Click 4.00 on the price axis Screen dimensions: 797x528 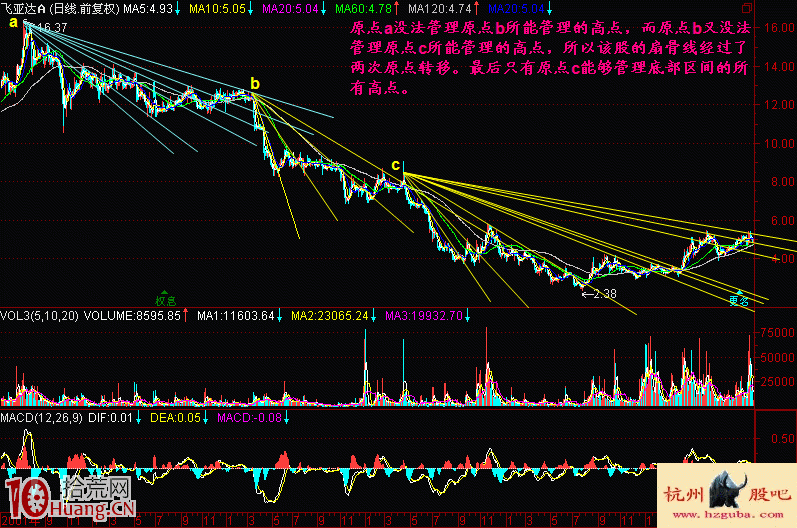783,258
